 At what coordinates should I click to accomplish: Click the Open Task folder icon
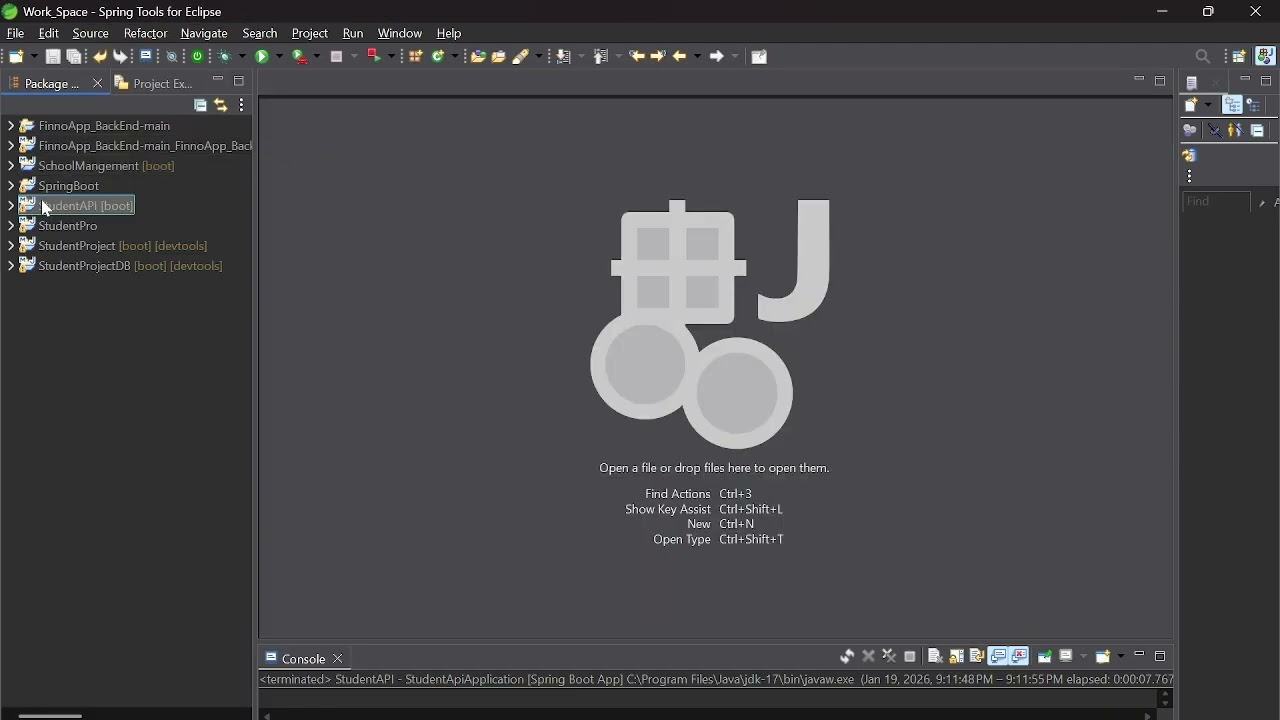coord(498,57)
